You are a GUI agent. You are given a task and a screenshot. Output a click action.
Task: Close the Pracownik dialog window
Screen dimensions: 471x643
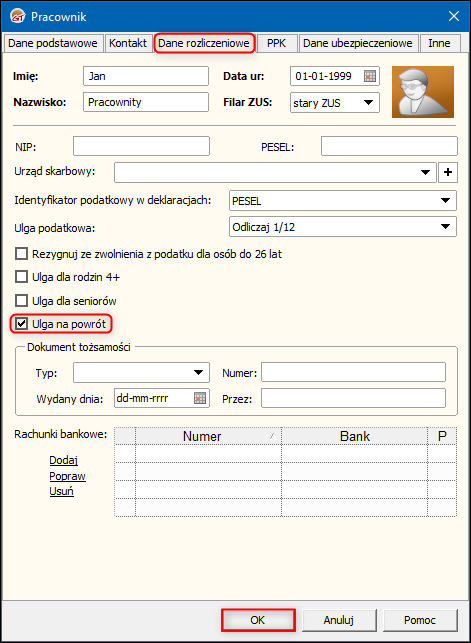[453, 16]
